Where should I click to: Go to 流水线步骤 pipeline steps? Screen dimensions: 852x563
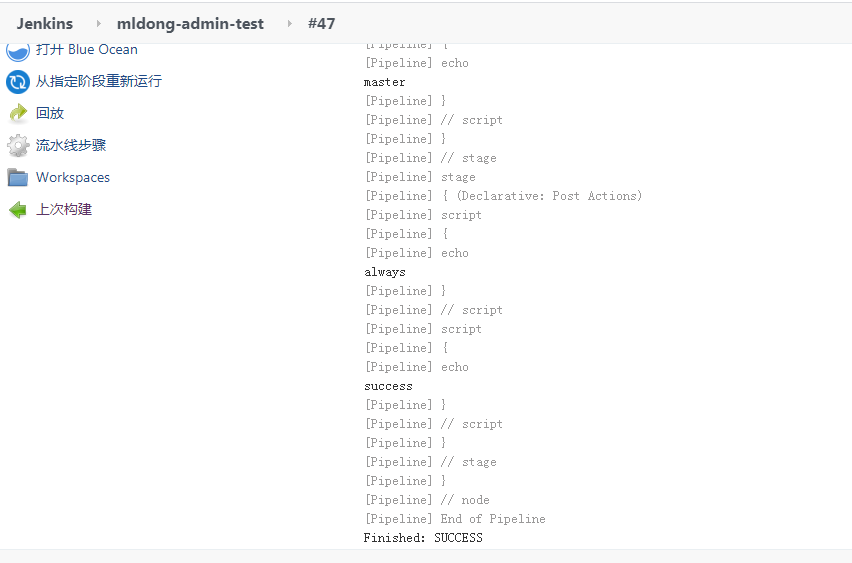[x=71, y=146]
